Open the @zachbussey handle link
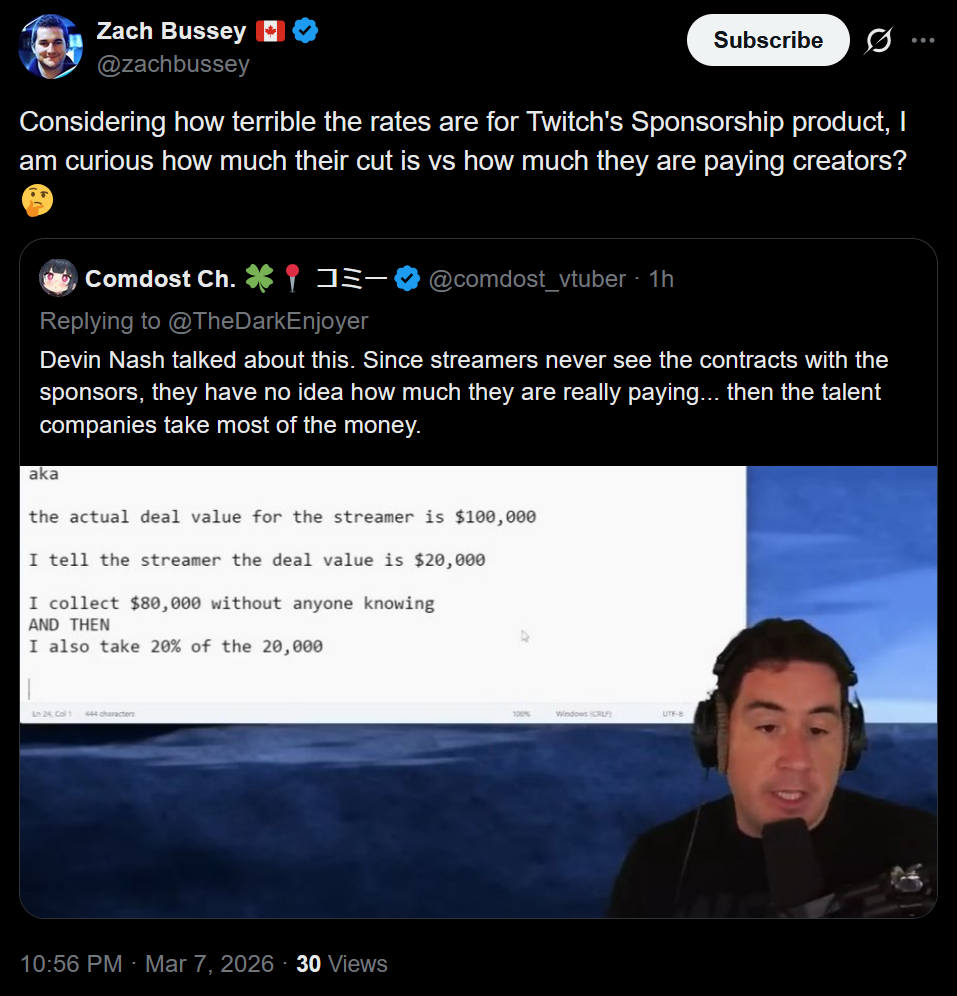The image size is (957, 996). 173,64
